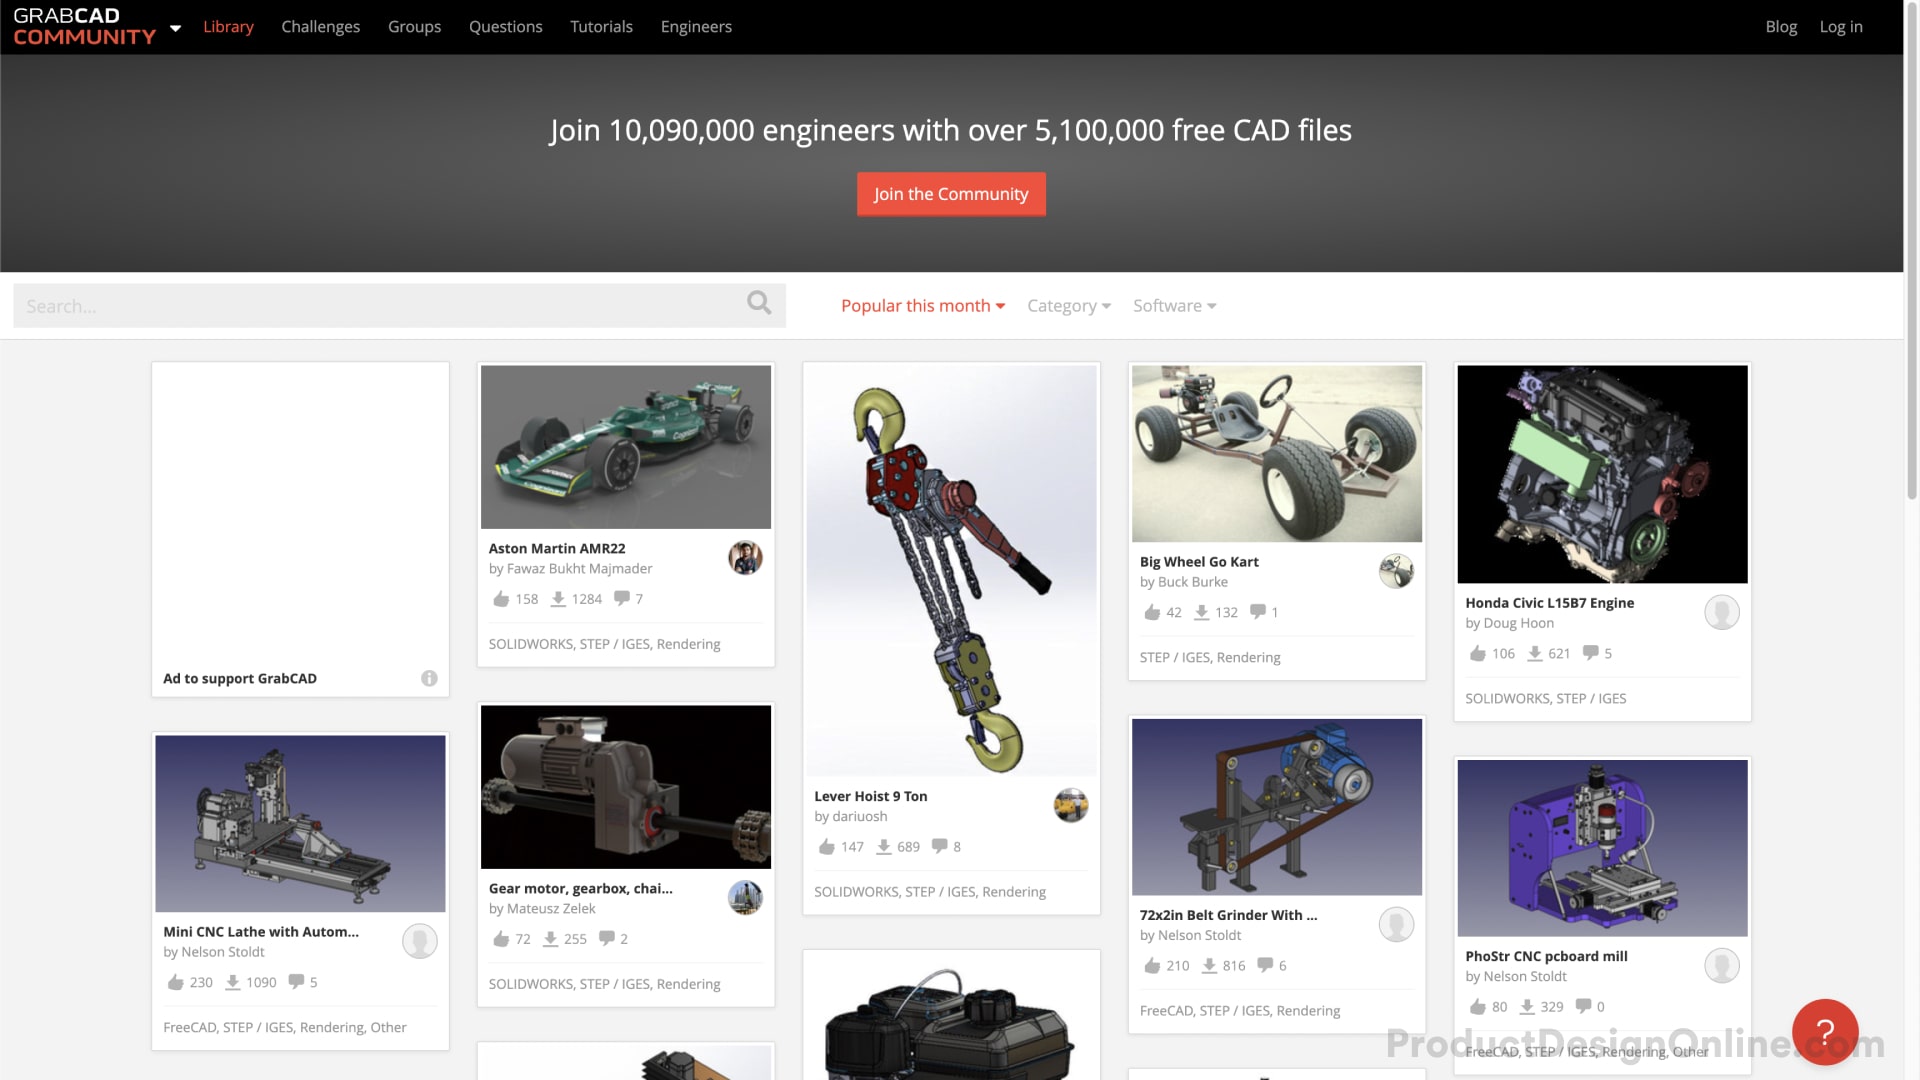Click the GrabCAD dropdown arrow next to logo

coord(175,29)
